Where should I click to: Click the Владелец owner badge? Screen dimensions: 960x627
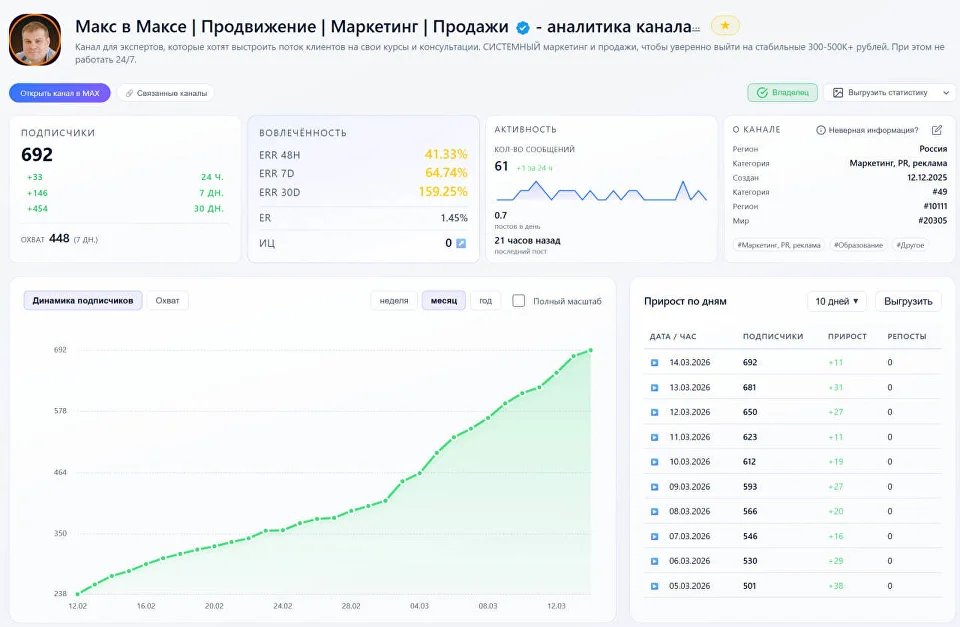tap(782, 92)
